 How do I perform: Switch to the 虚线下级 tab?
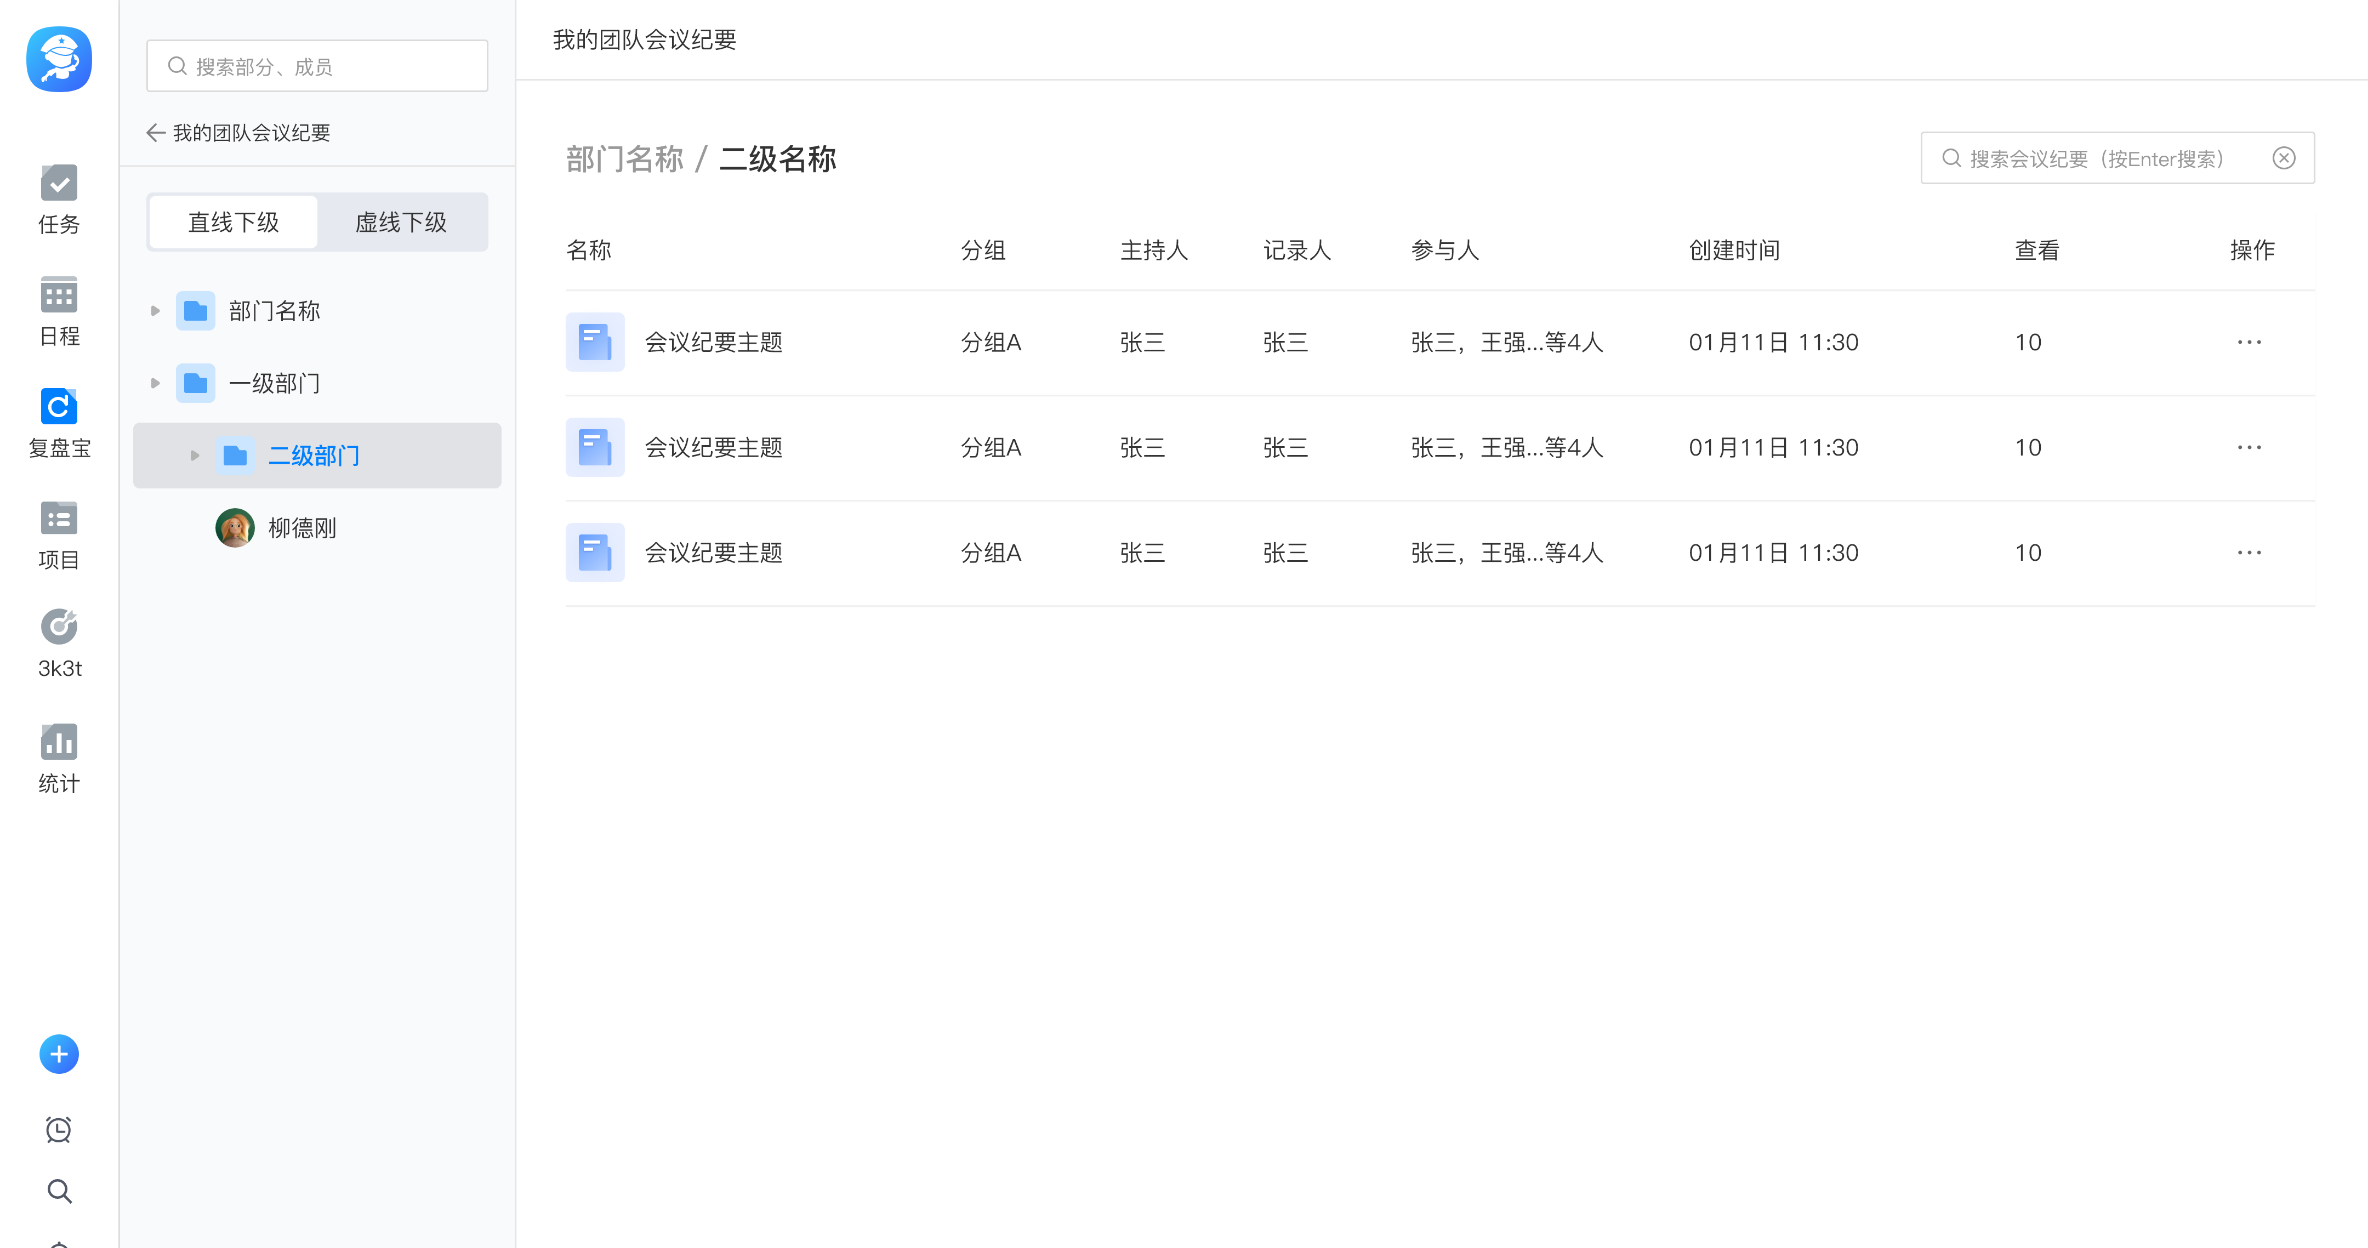[x=401, y=222]
